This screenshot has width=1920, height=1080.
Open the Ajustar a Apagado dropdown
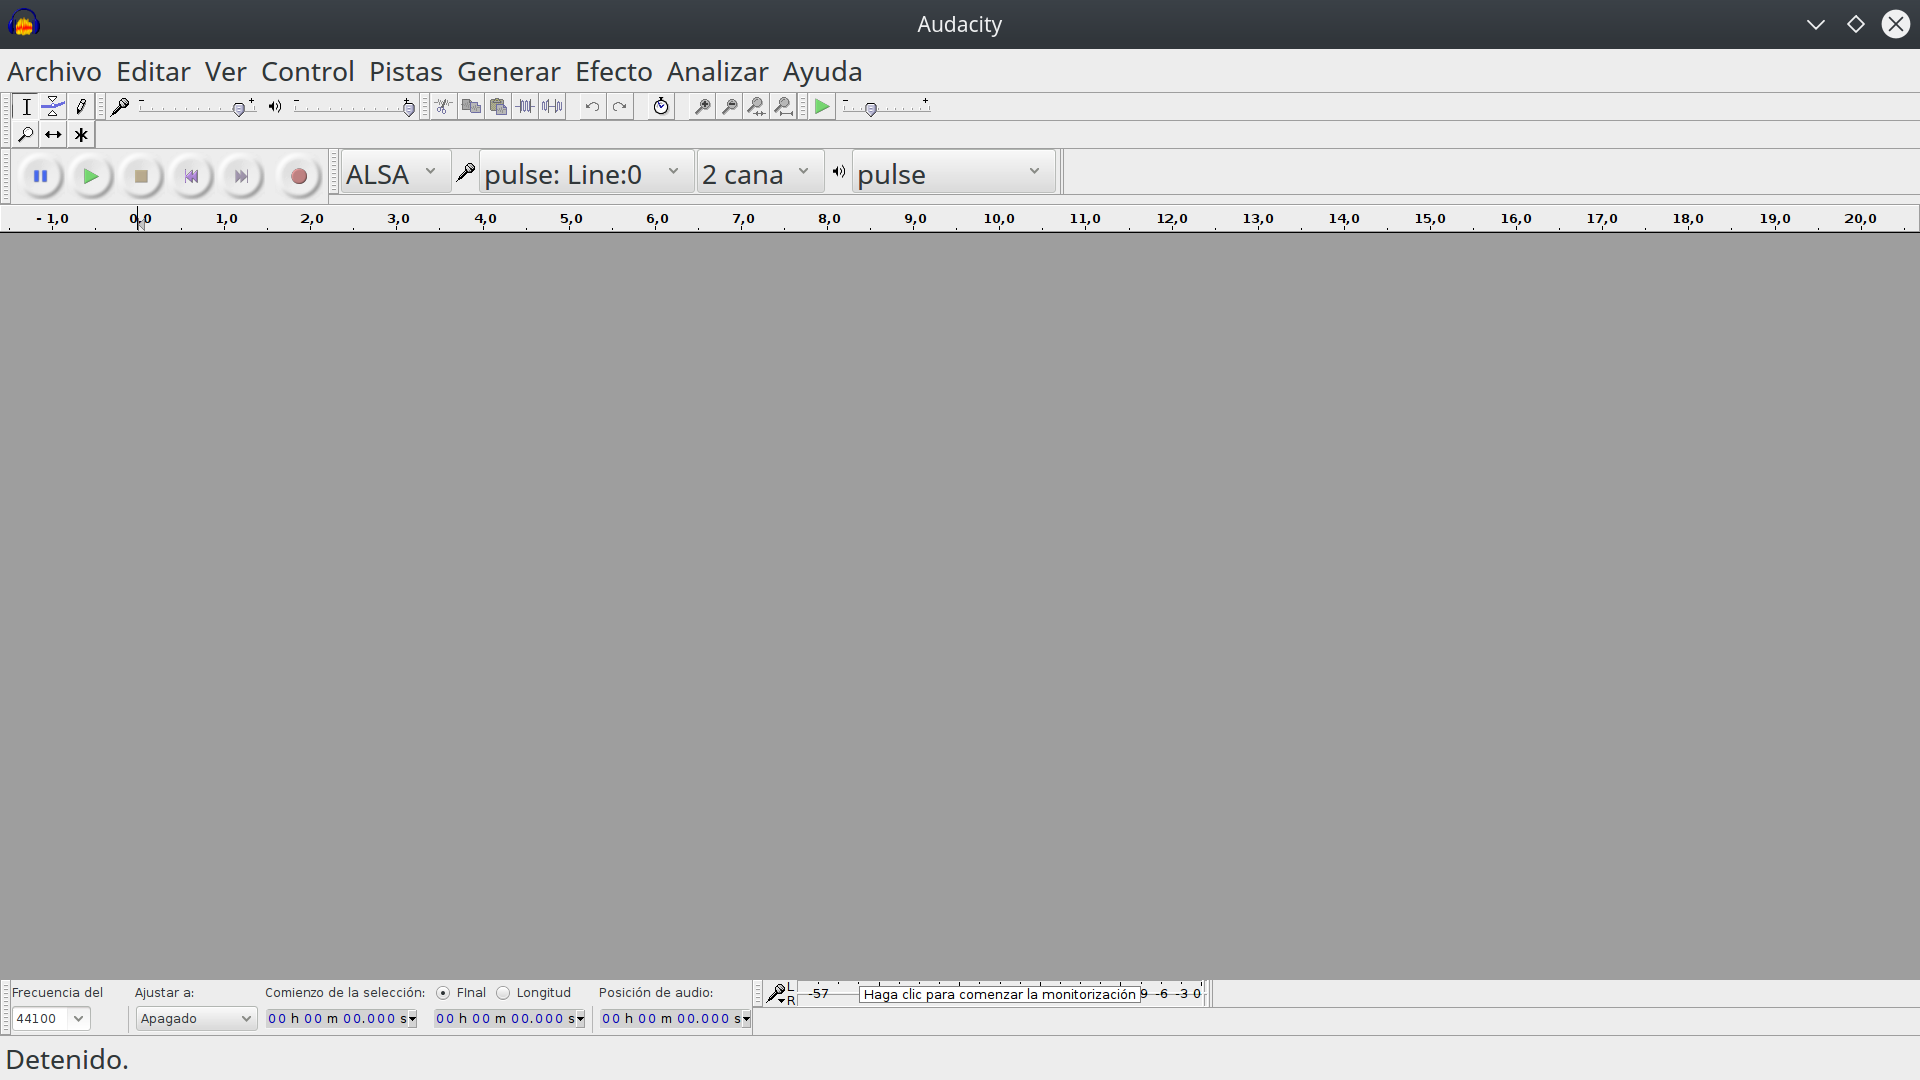[x=196, y=1018]
